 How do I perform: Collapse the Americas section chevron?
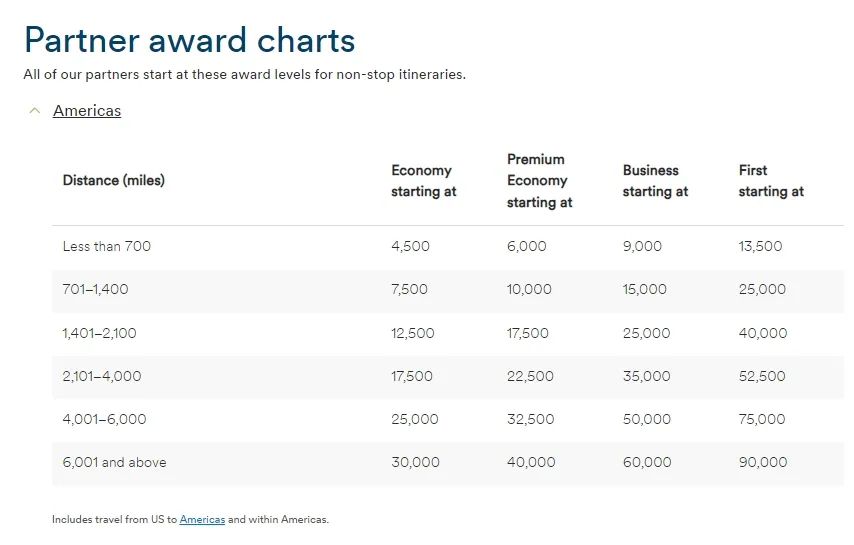tap(35, 111)
